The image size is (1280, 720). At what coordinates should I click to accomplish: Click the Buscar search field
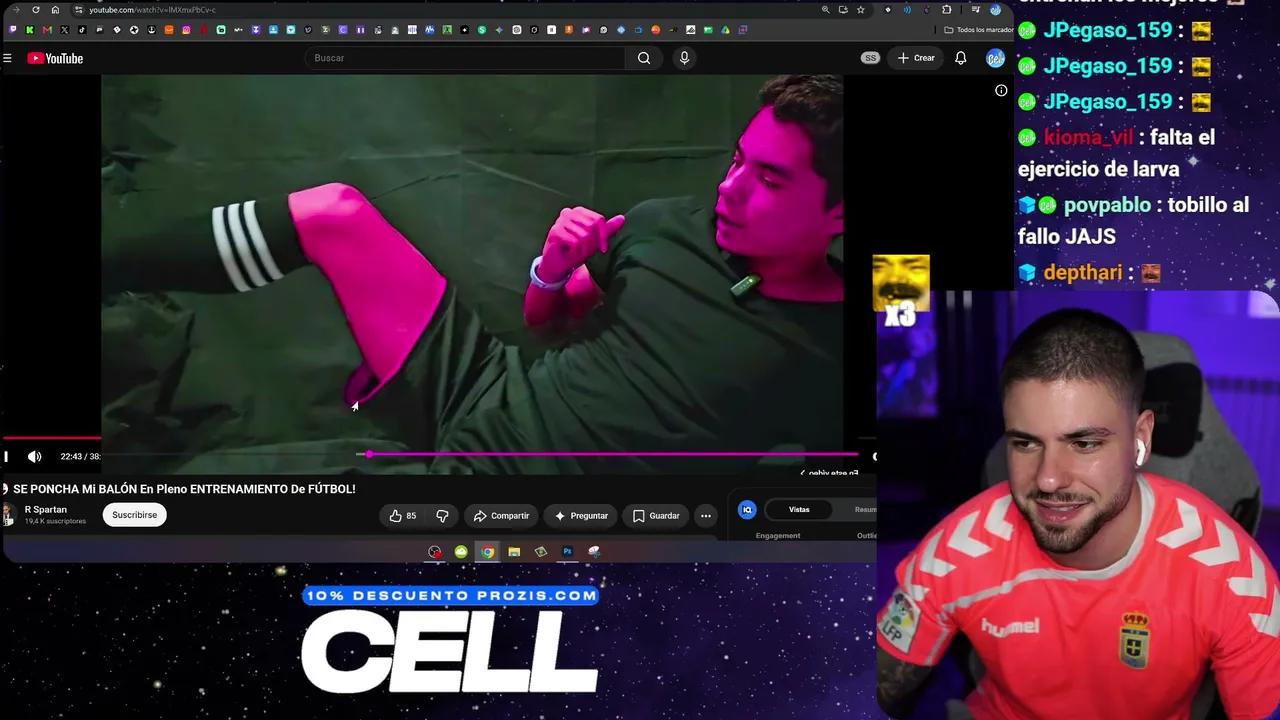tap(467, 58)
